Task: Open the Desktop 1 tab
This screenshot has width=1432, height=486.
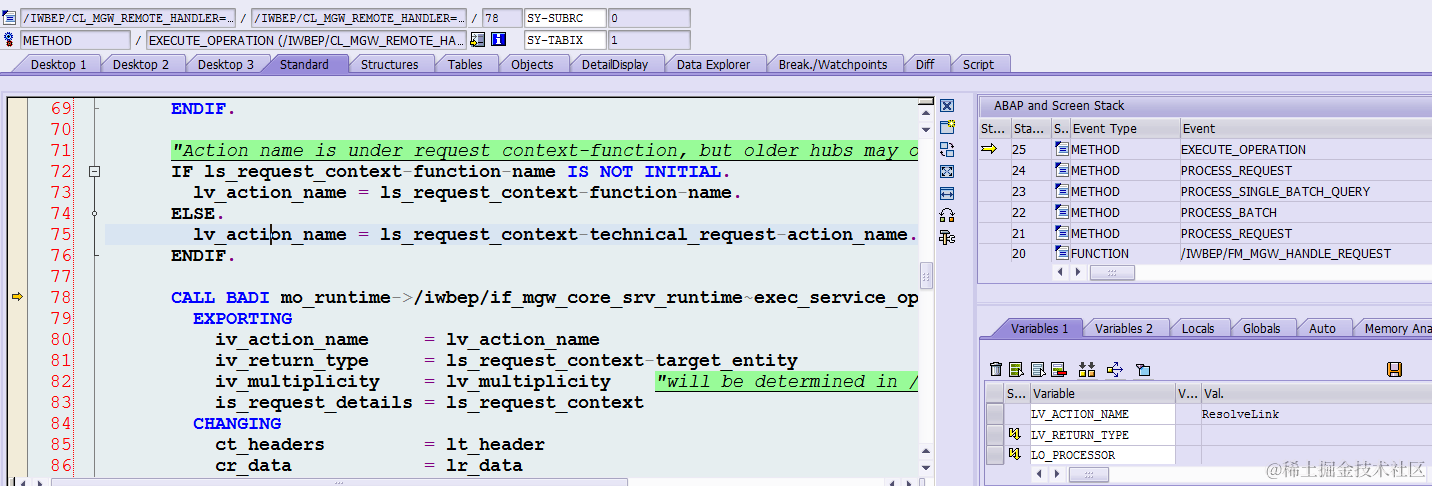Action: (x=58, y=64)
